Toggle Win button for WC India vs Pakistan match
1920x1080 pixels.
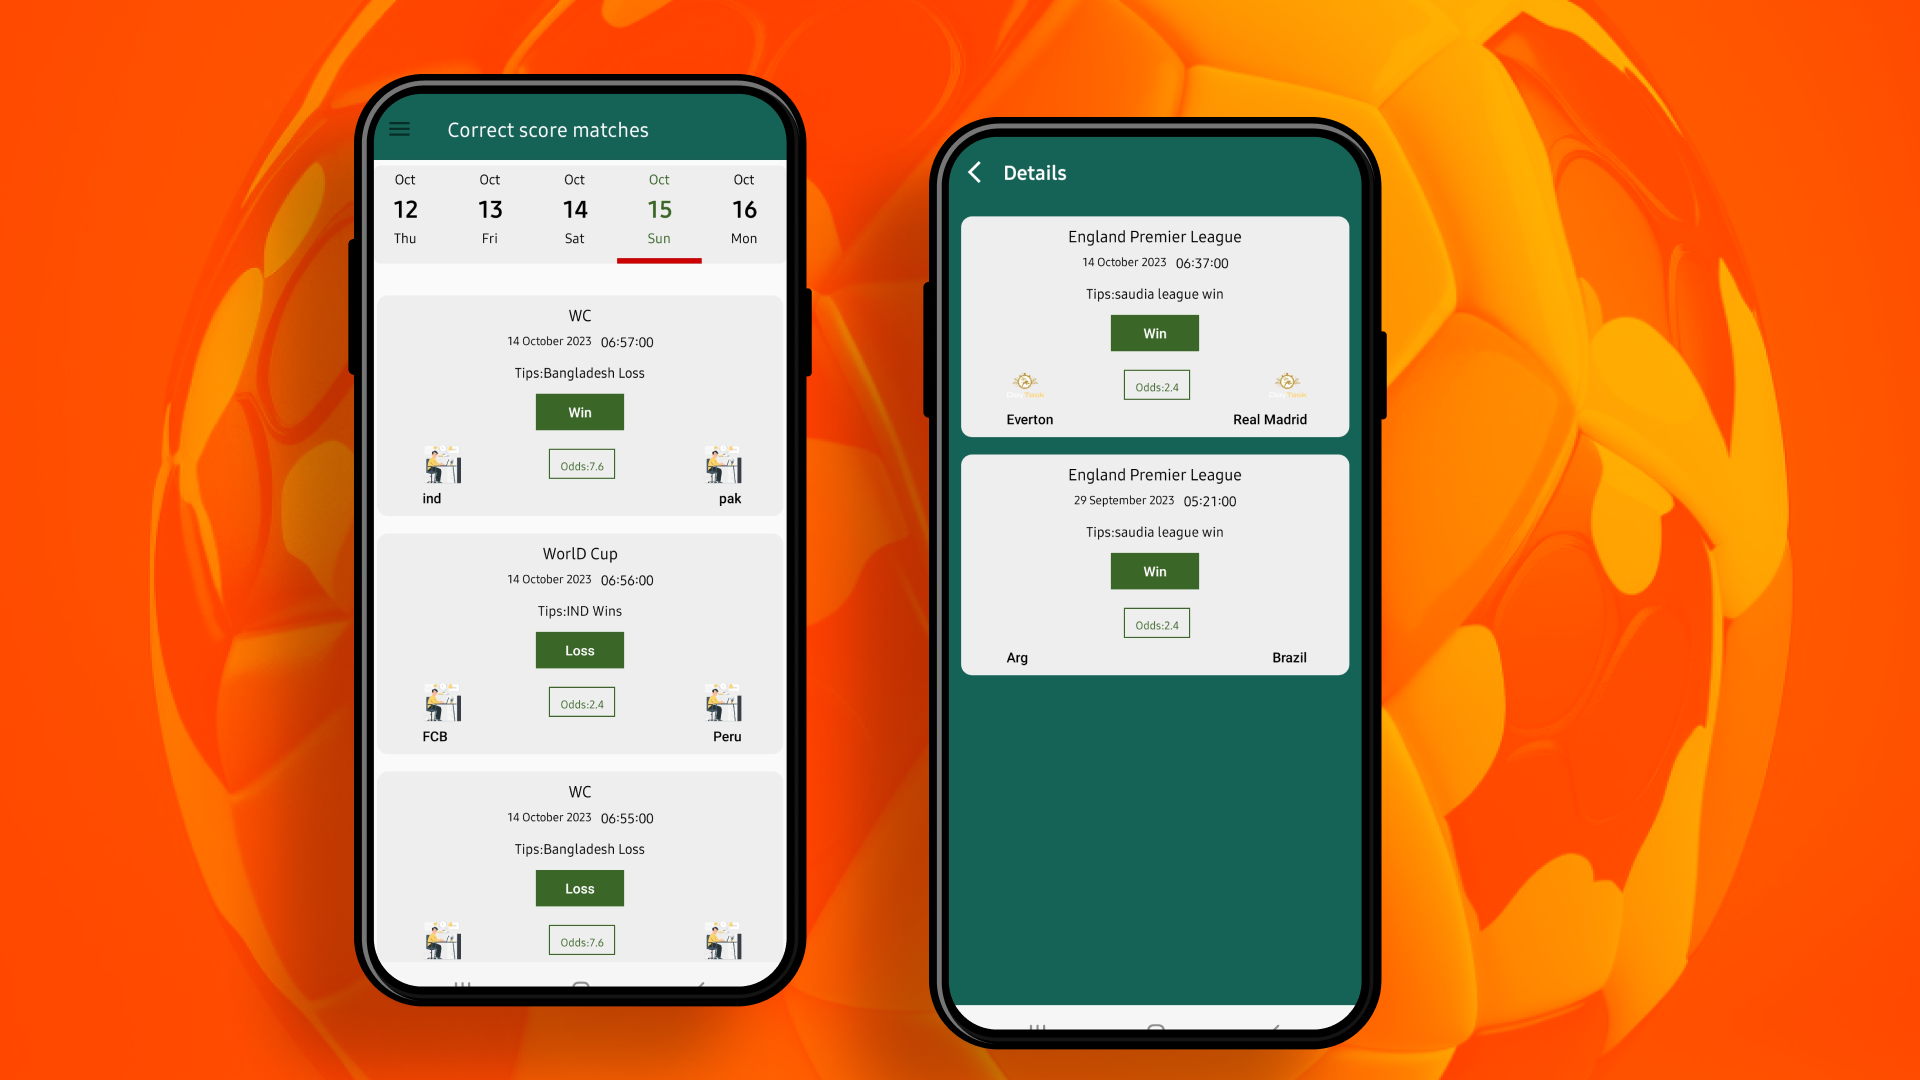coord(580,411)
